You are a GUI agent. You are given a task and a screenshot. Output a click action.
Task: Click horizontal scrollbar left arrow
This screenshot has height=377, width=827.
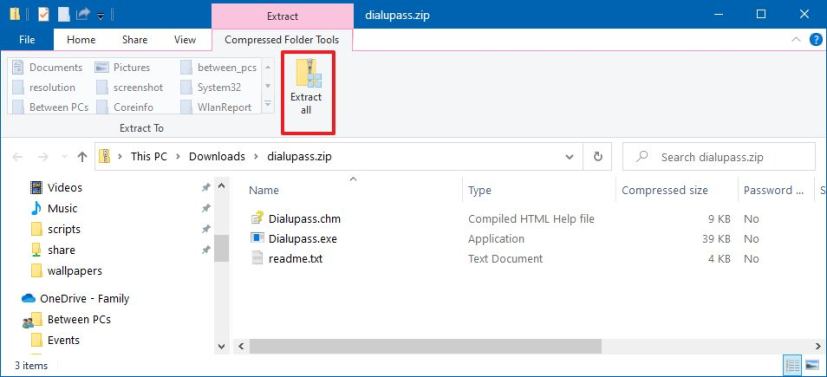coord(242,346)
